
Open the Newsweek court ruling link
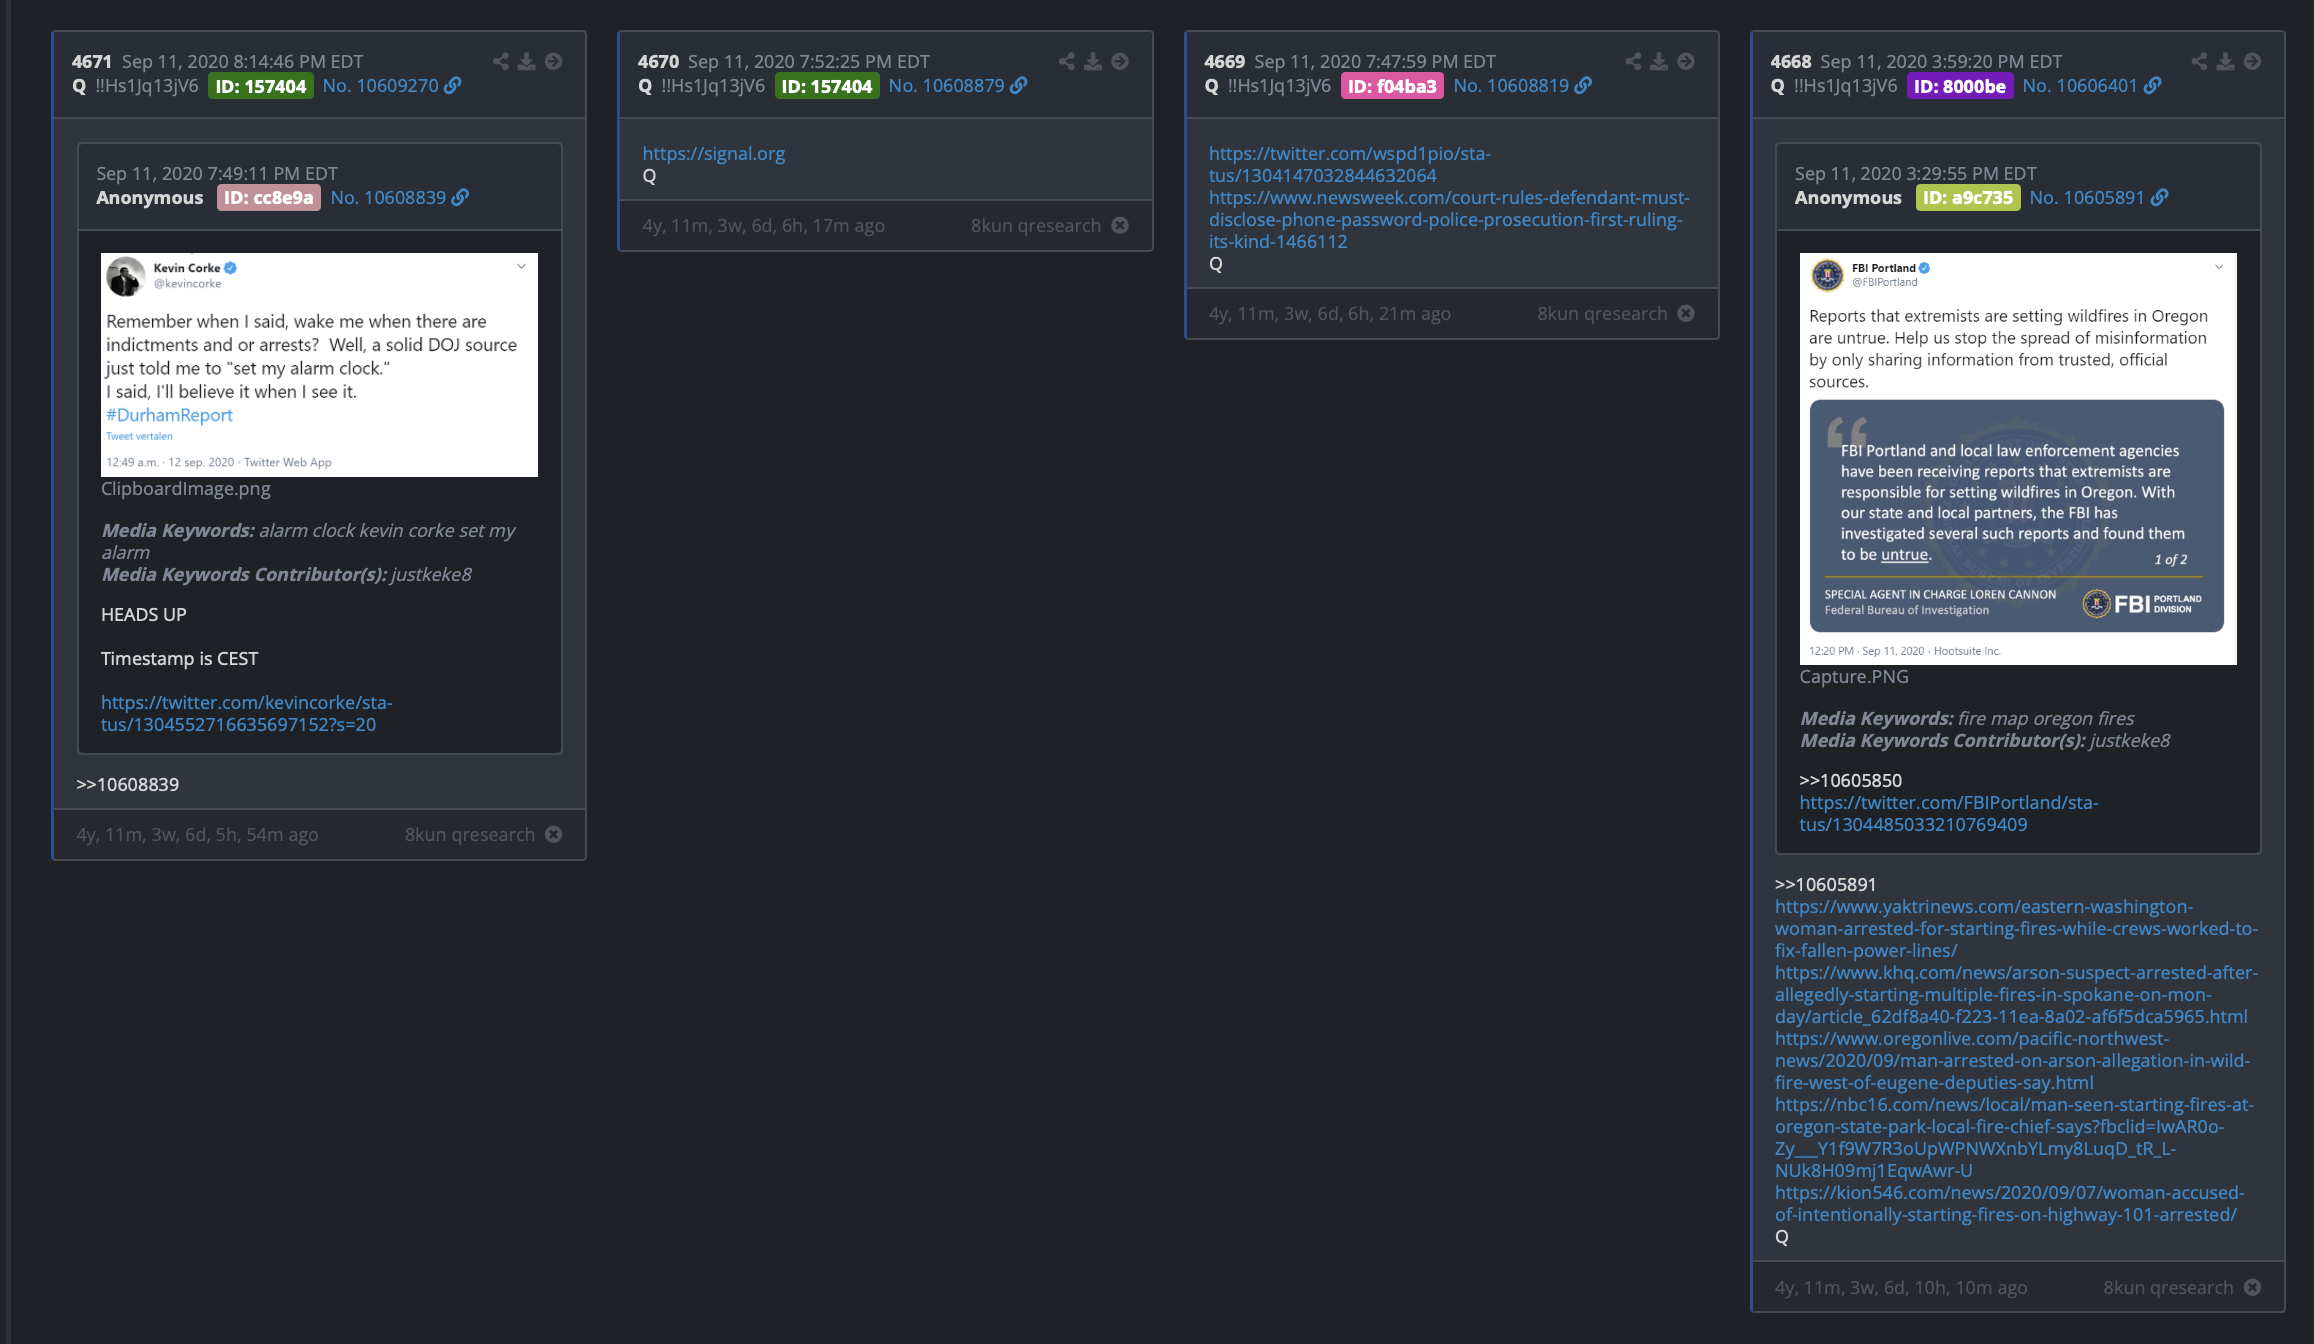tap(1448, 219)
